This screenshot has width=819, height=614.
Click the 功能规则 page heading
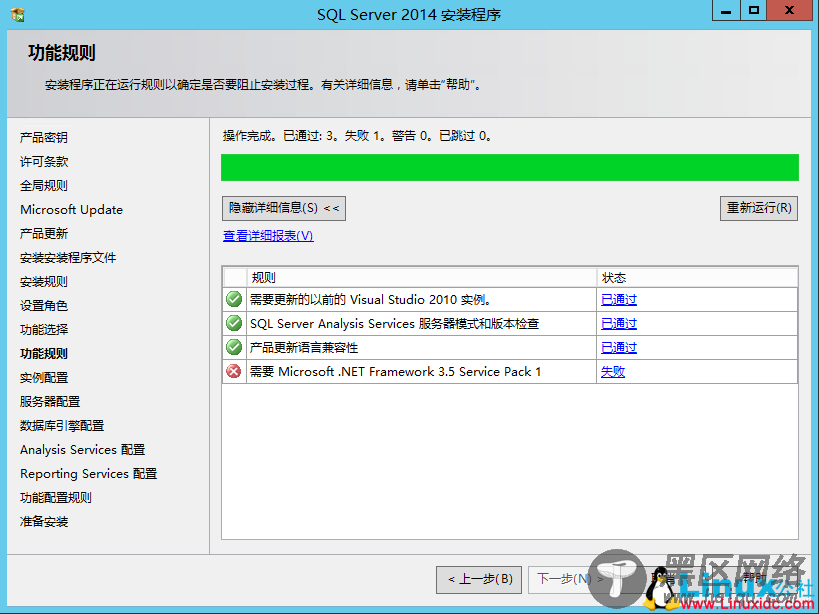click(62, 53)
